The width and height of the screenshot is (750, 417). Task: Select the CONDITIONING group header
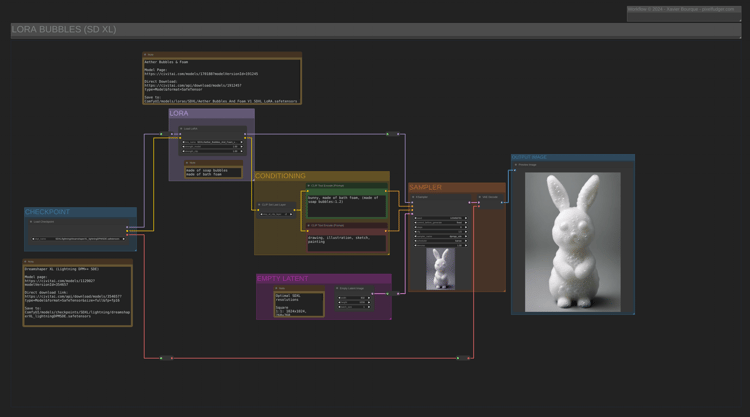click(281, 176)
